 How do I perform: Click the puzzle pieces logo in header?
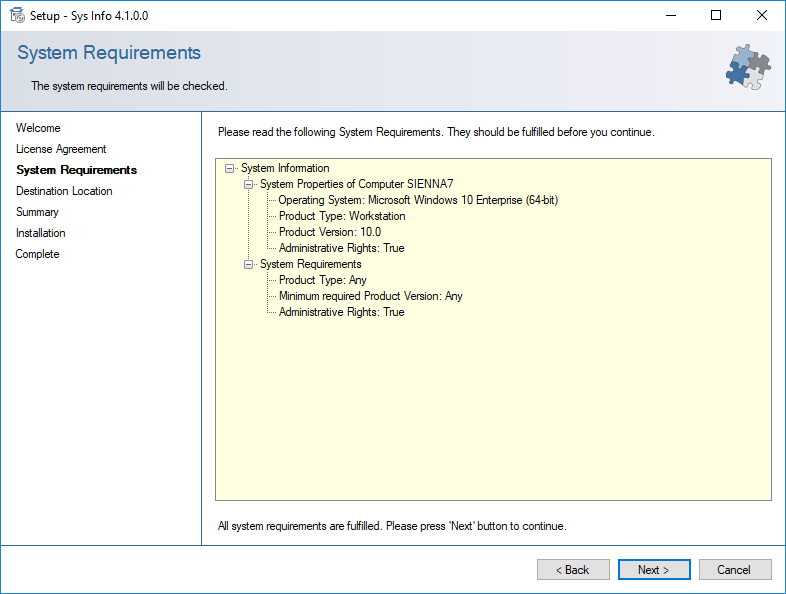tap(748, 67)
